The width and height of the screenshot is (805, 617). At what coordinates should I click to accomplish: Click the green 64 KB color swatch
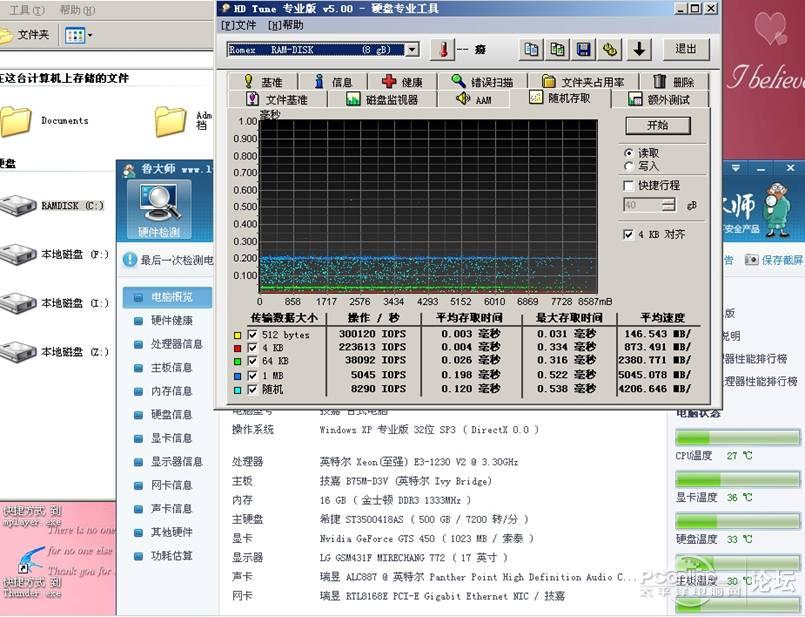(237, 361)
